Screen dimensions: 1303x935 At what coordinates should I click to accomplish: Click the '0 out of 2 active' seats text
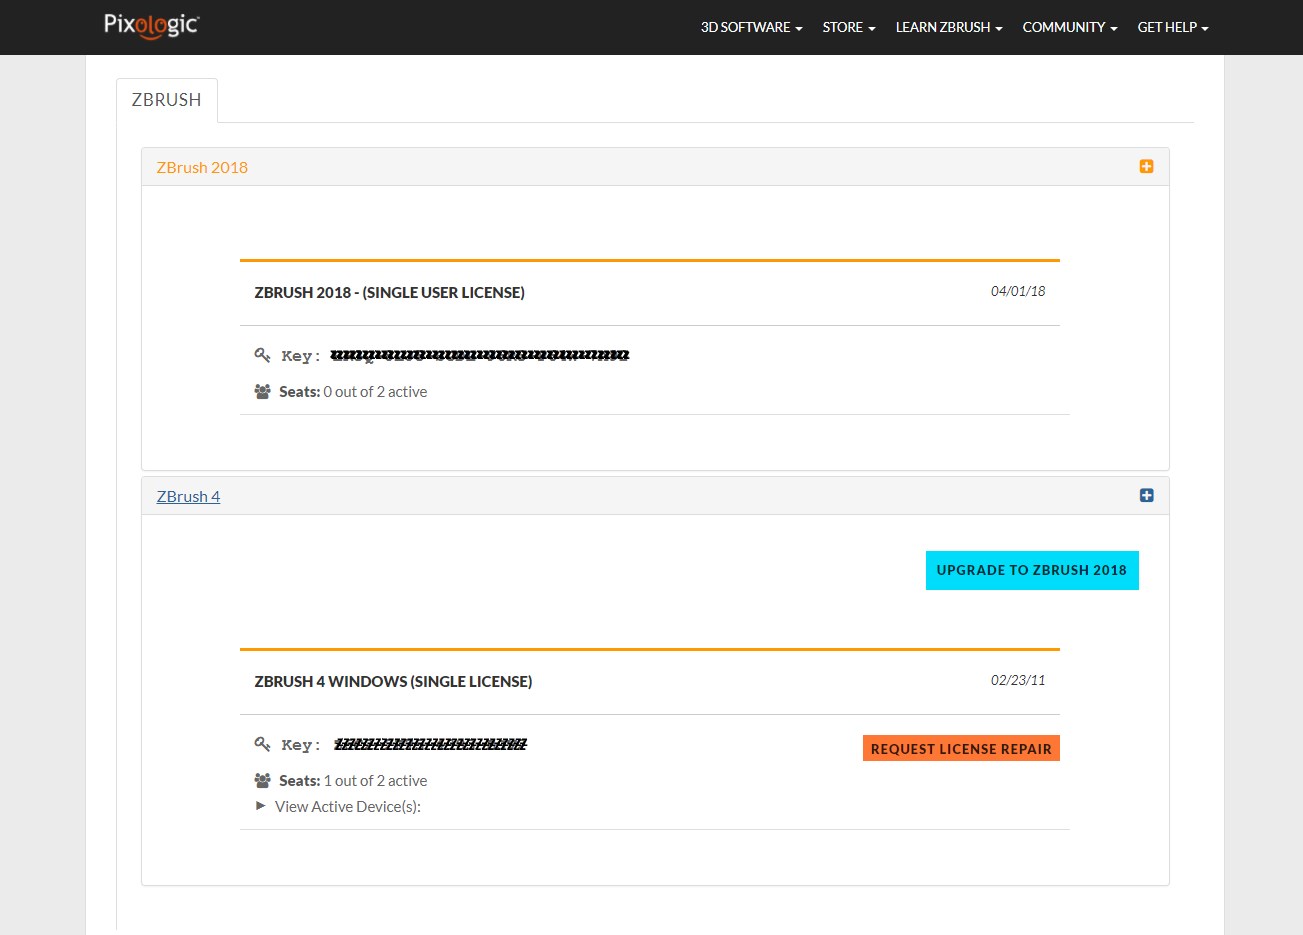(x=375, y=392)
